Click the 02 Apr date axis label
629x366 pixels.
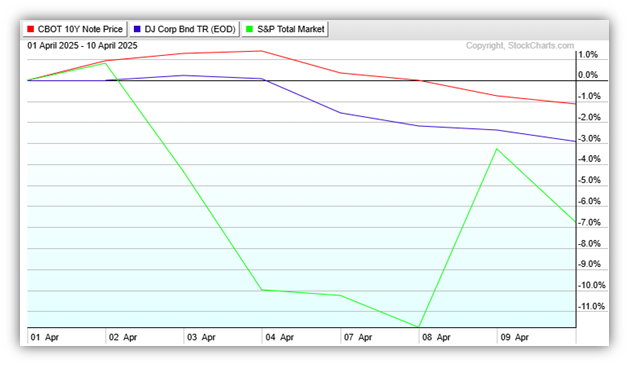[x=123, y=338]
